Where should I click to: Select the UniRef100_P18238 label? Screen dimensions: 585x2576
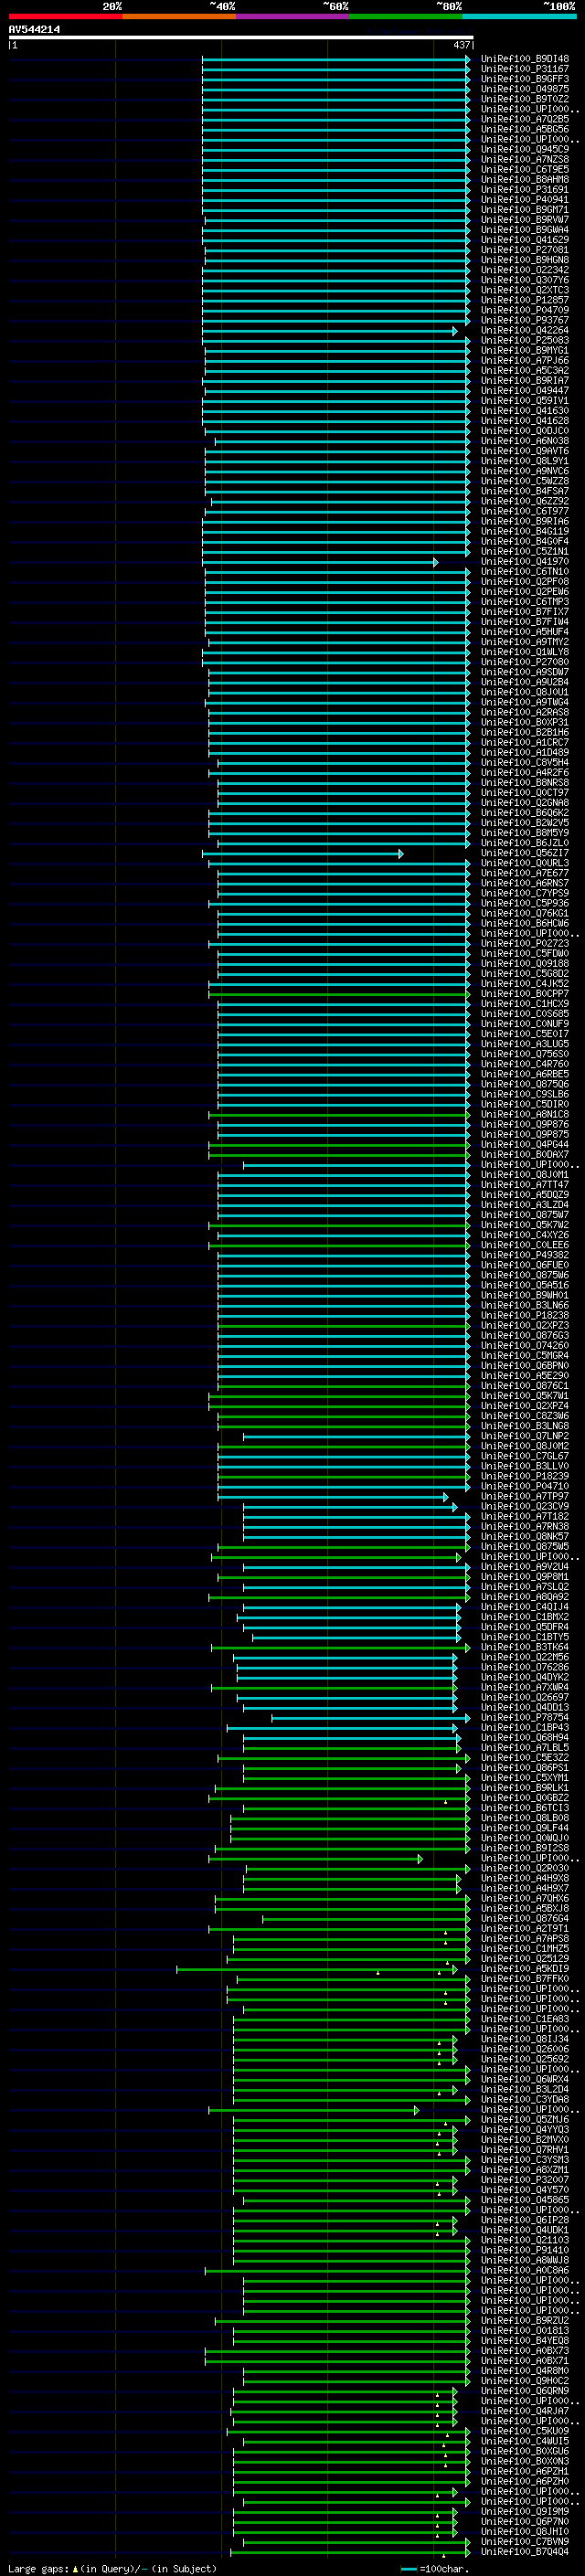tap(525, 1315)
